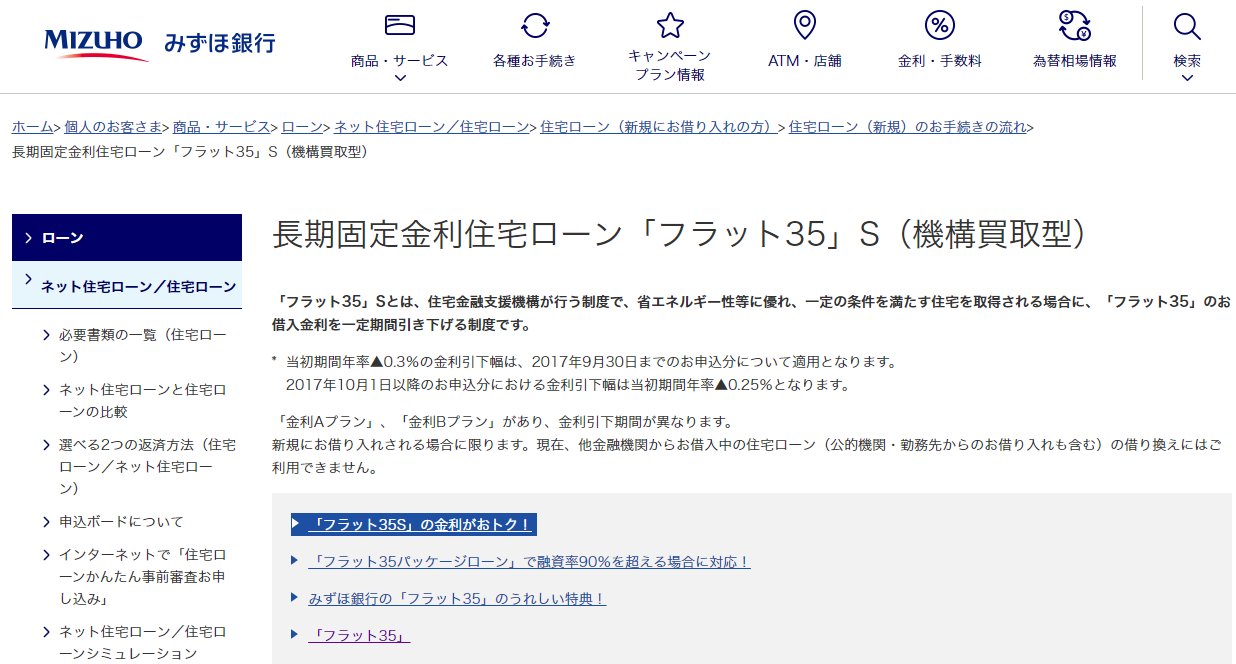The height and width of the screenshot is (664, 1236).
Task: Click the みずほ銀行 text logo
Action: point(220,43)
